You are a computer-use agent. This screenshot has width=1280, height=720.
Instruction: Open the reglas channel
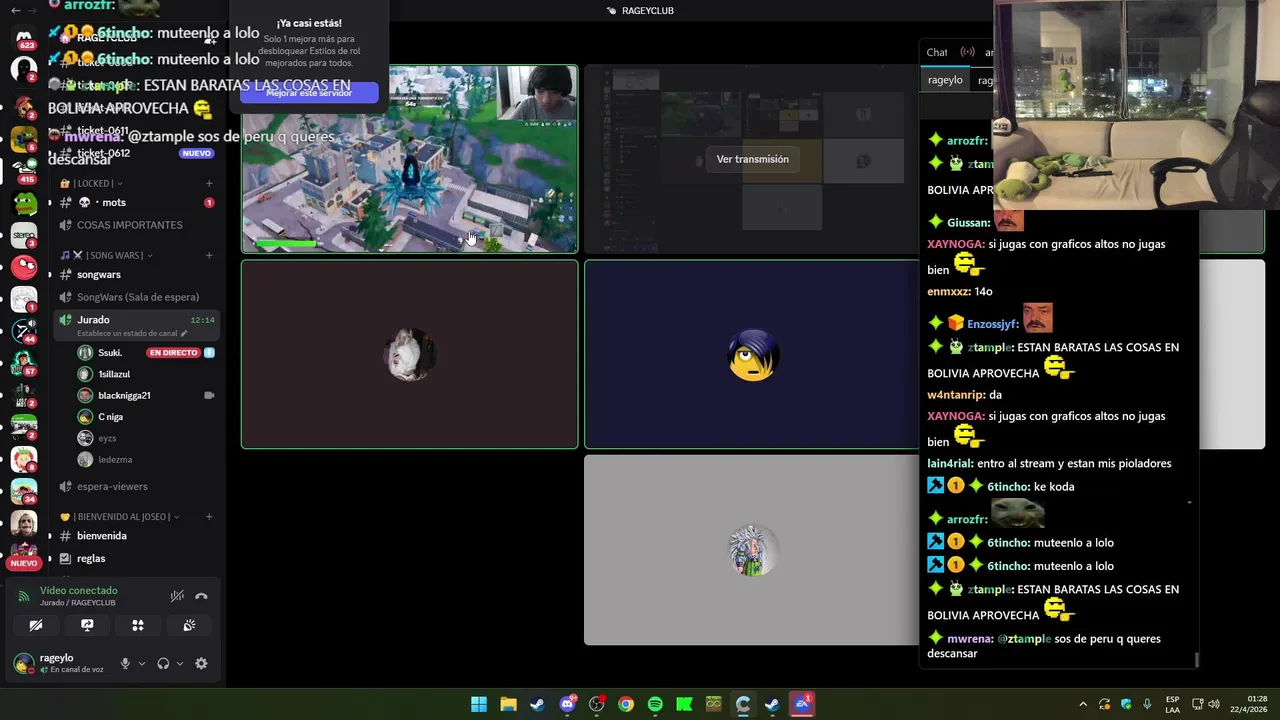click(135, 559)
